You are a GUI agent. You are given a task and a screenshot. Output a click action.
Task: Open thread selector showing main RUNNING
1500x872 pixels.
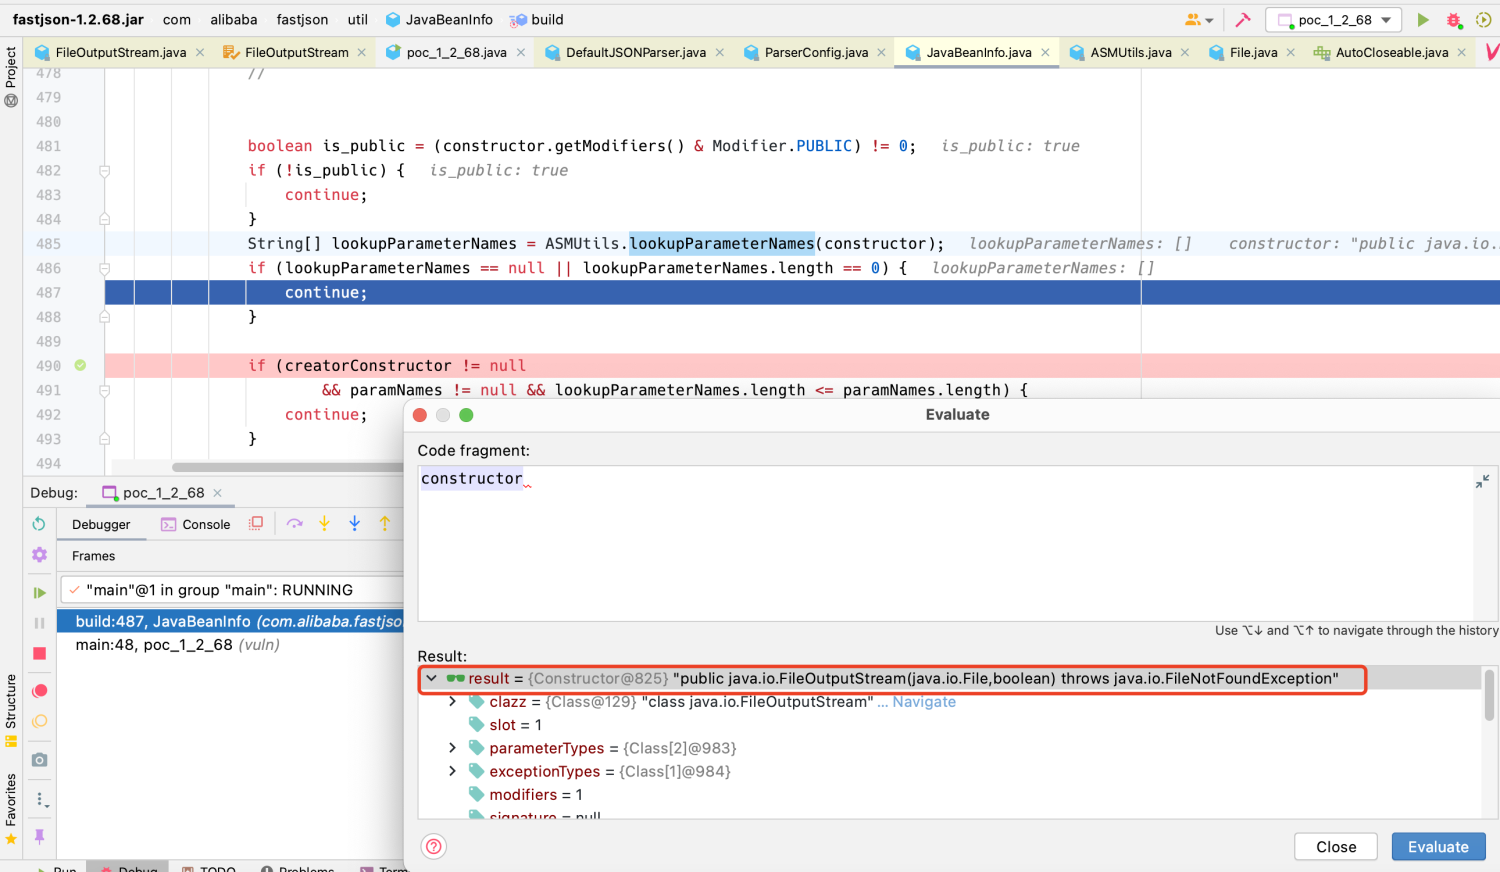pyautogui.click(x=232, y=590)
